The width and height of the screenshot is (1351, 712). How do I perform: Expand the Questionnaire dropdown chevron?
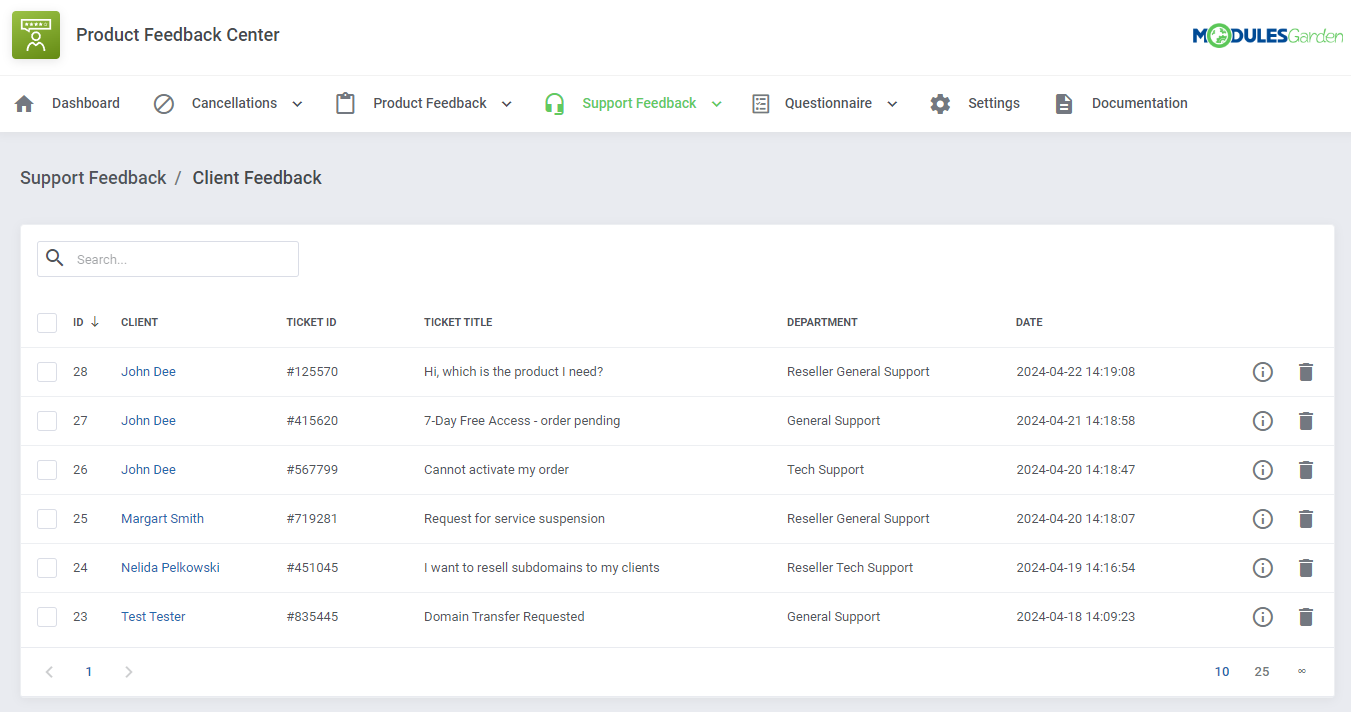[x=892, y=103]
